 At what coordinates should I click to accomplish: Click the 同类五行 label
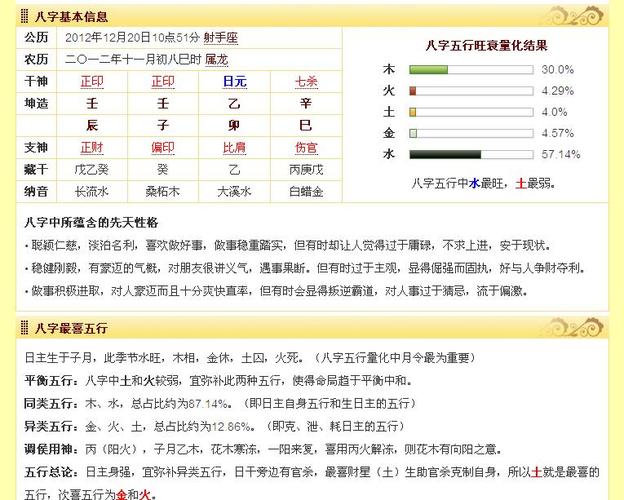pos(51,404)
